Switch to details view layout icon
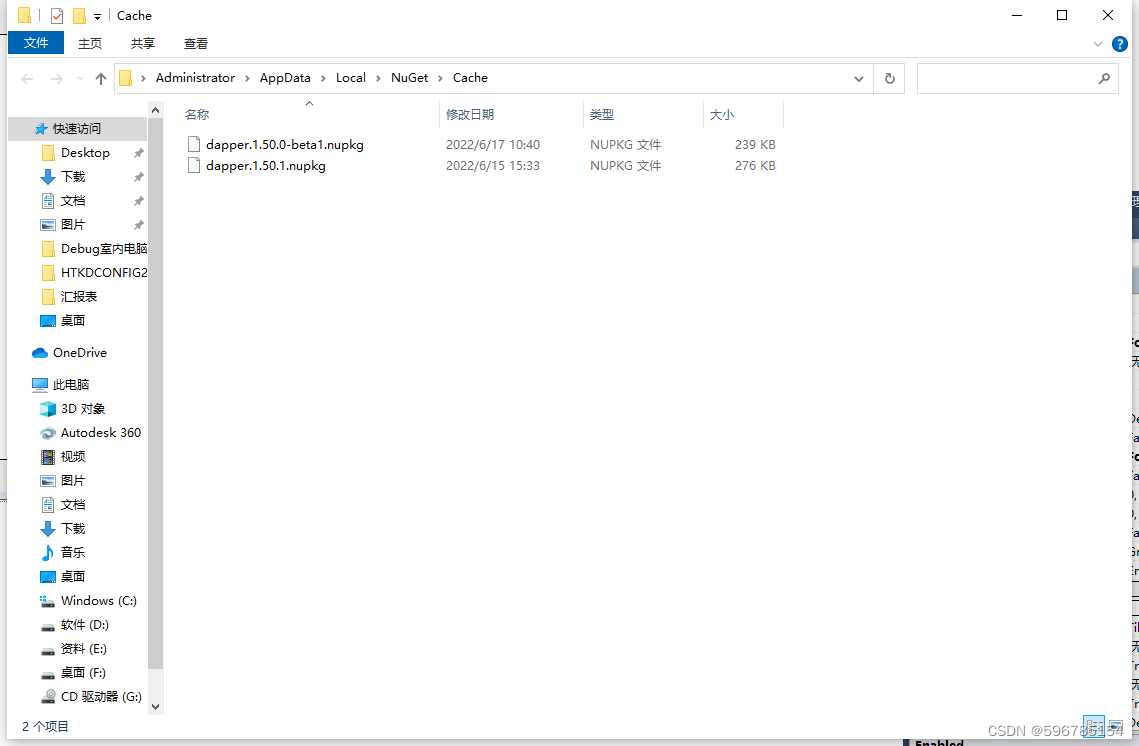The width and height of the screenshot is (1139, 746). pyautogui.click(x=1093, y=726)
